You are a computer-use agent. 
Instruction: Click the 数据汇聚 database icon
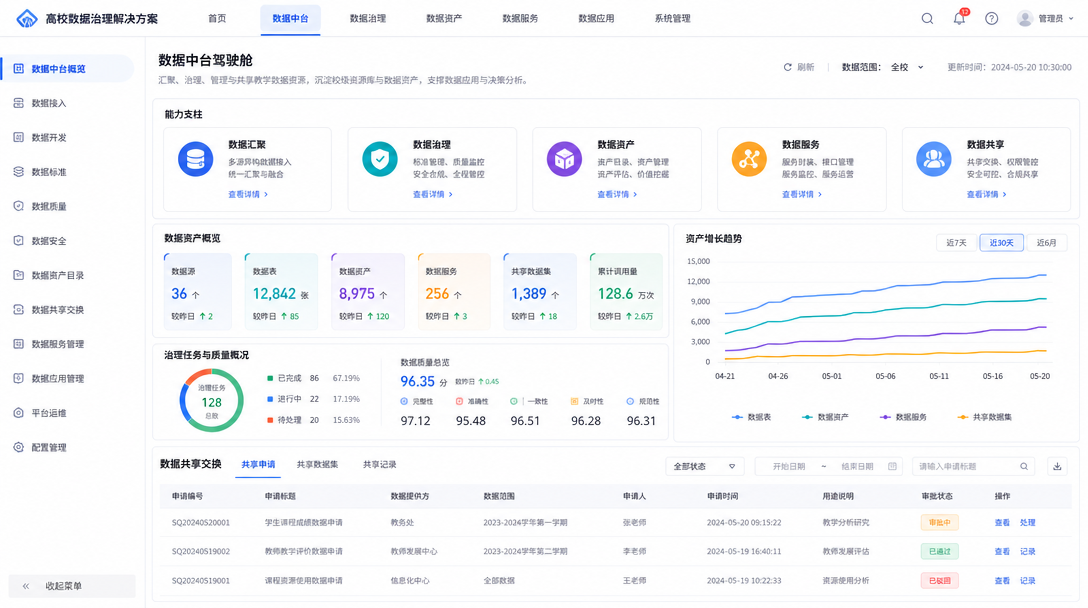196,159
